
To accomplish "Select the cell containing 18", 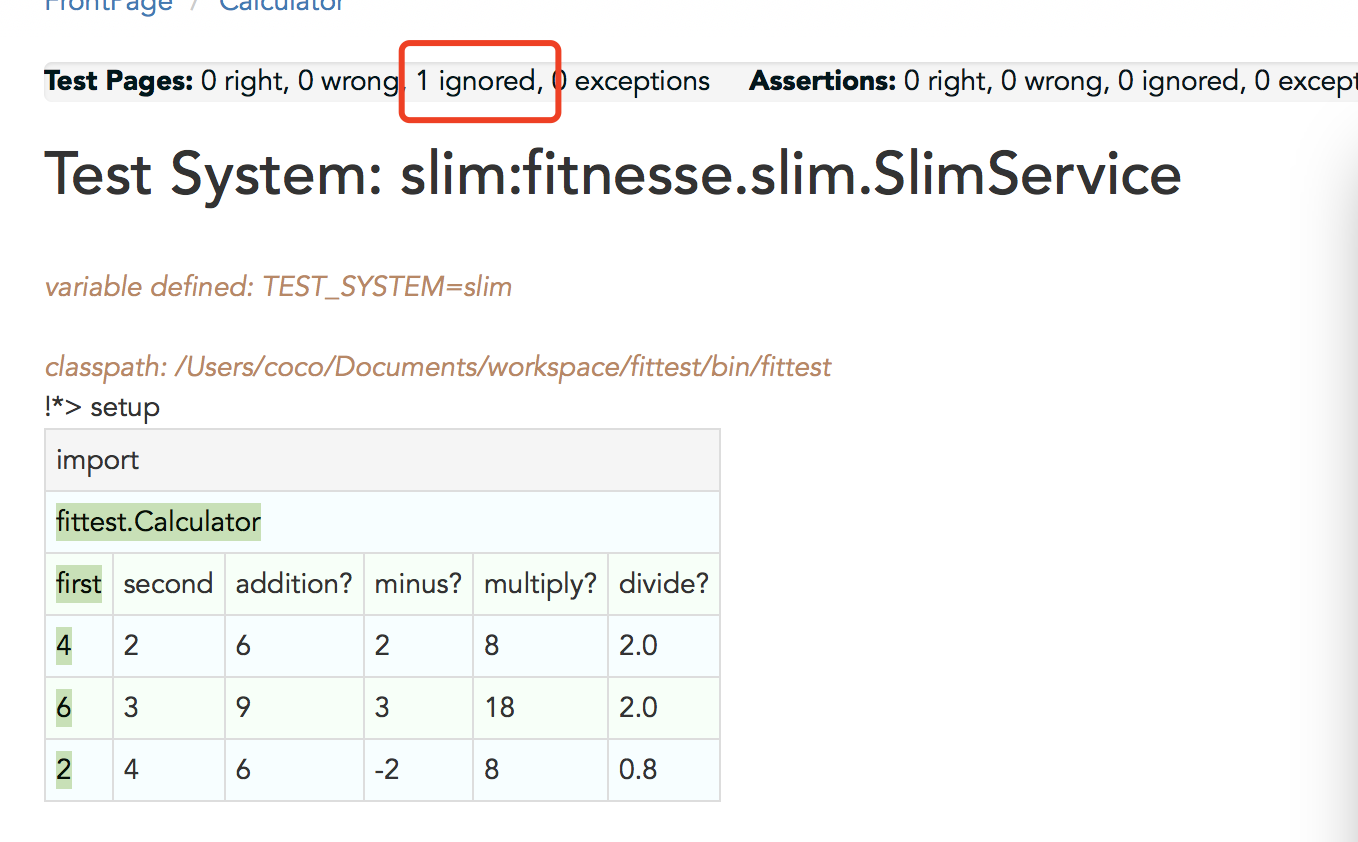I will (540, 708).
